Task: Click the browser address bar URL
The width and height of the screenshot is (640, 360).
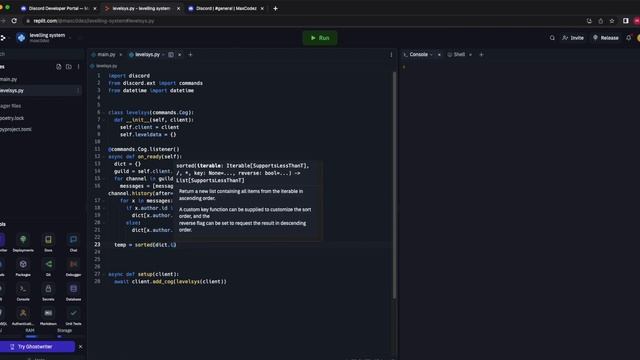Action: [94, 21]
